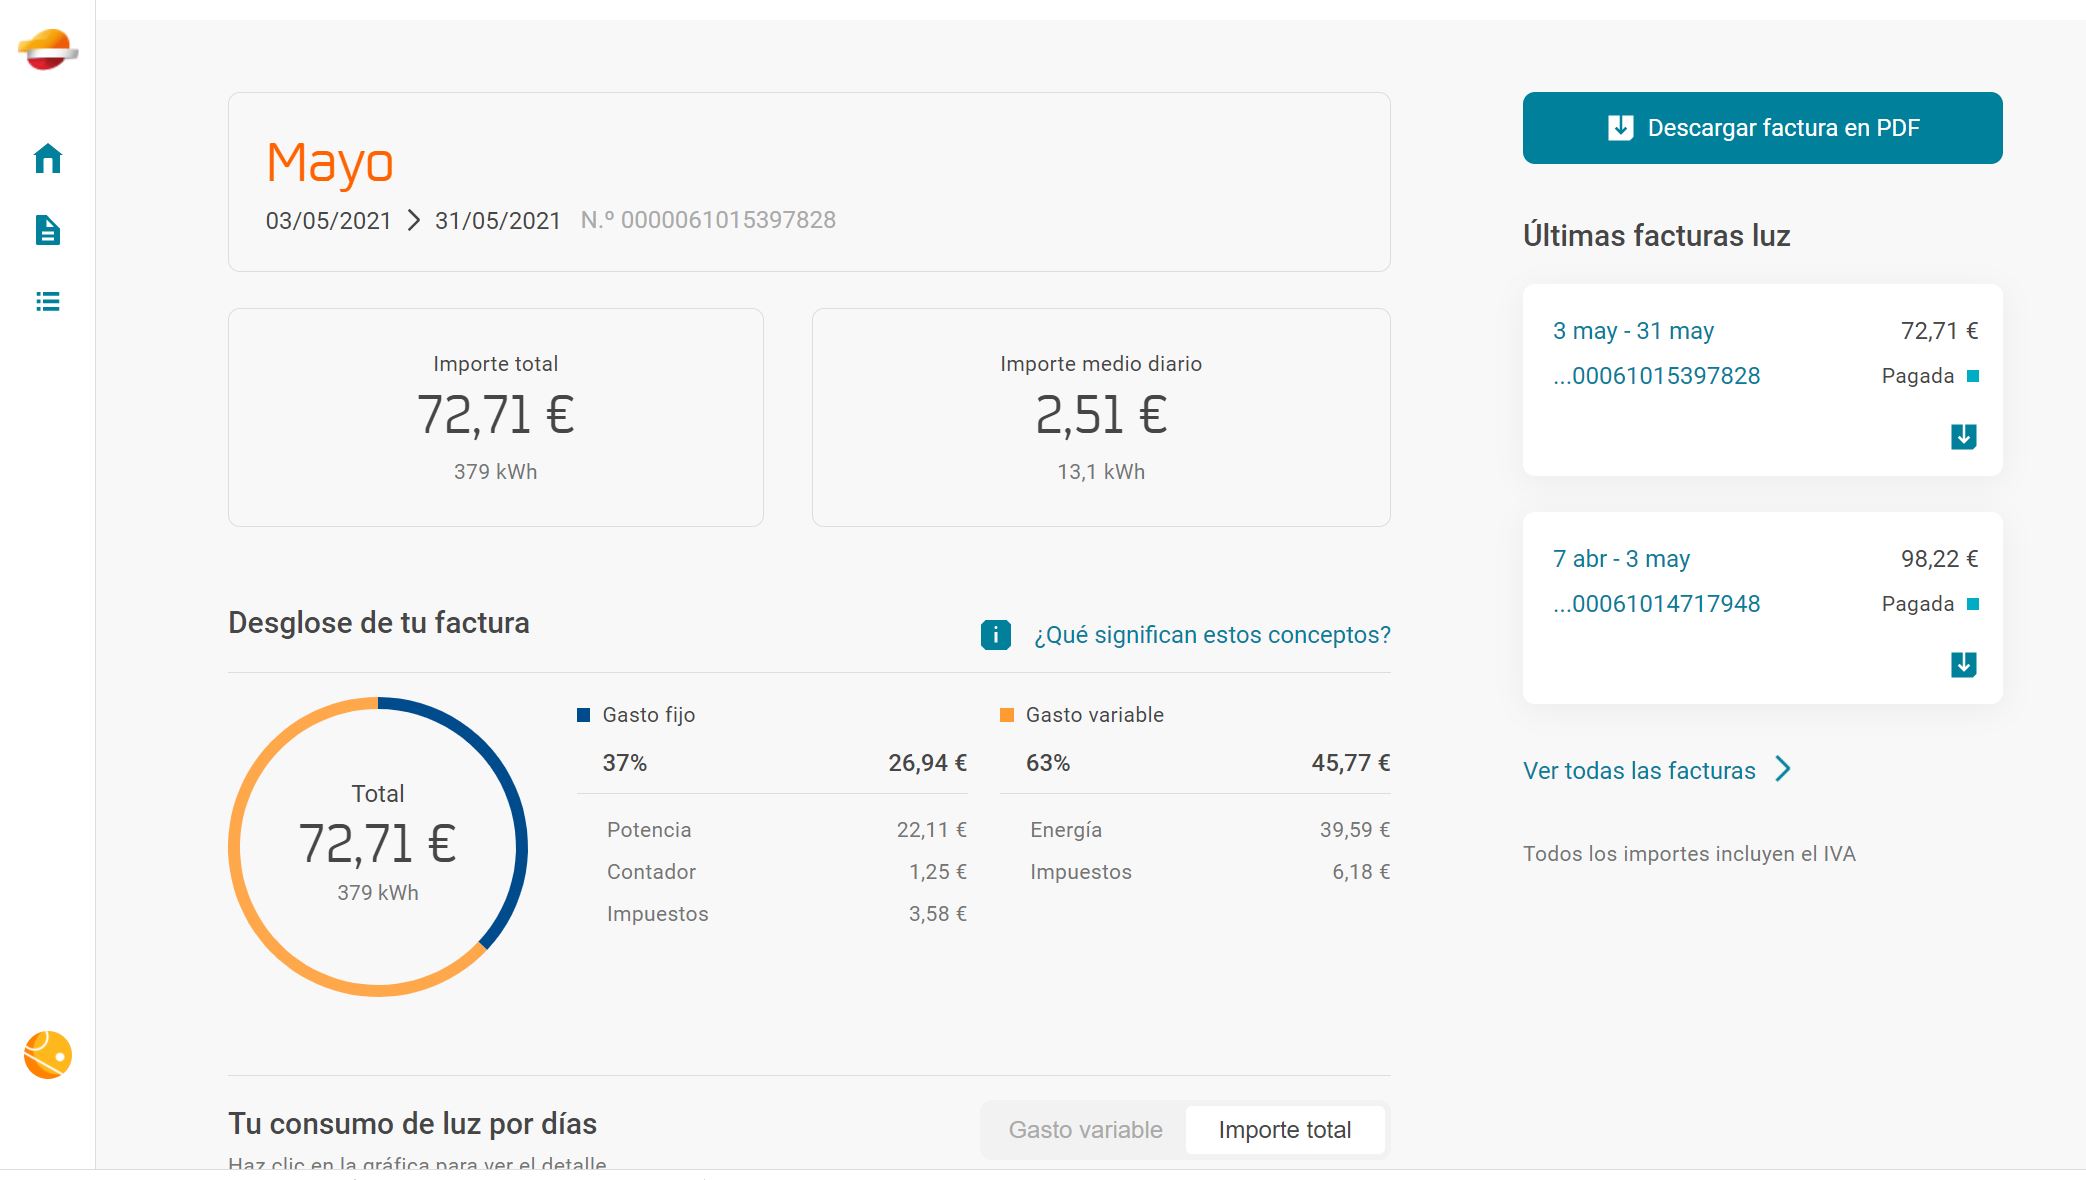Switch chart to Importe total
2086x1180 pixels.
(1284, 1130)
